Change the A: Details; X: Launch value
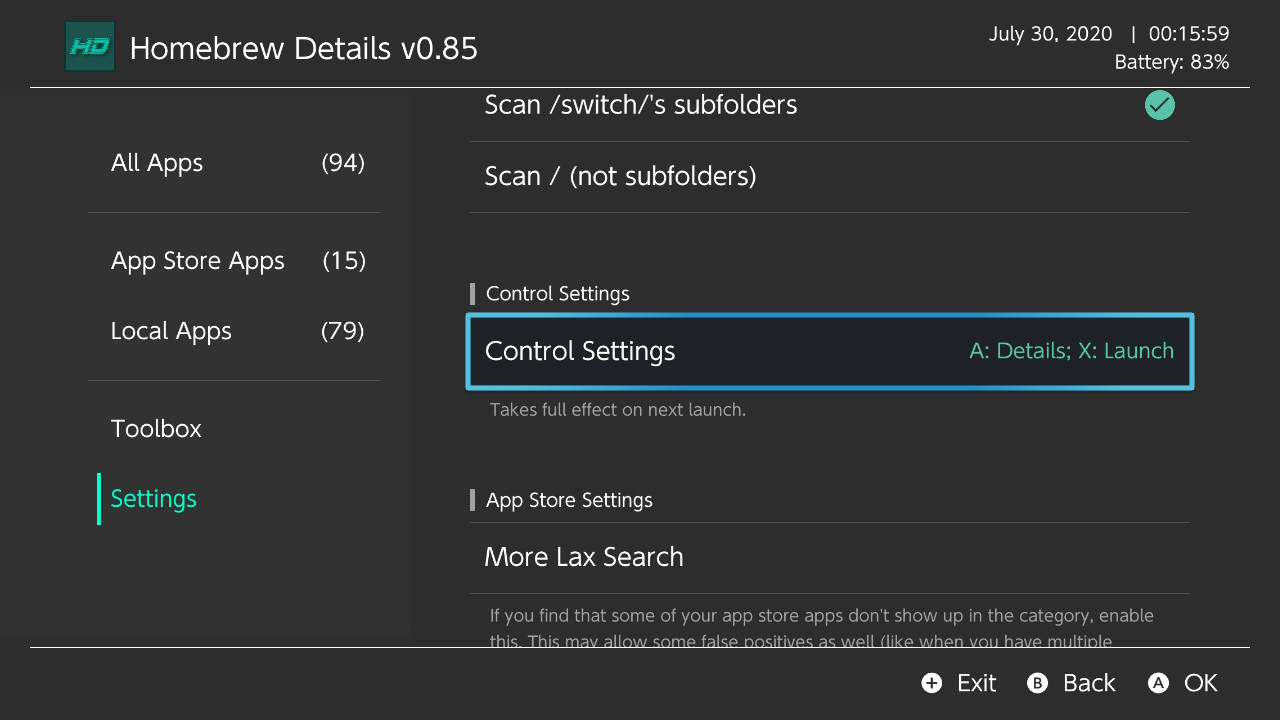 click(x=1071, y=351)
